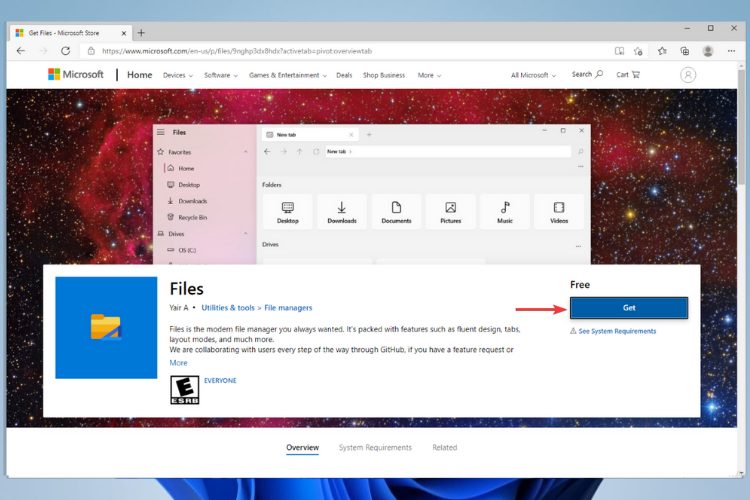
Task: Open the Cart icon
Action: coord(628,75)
